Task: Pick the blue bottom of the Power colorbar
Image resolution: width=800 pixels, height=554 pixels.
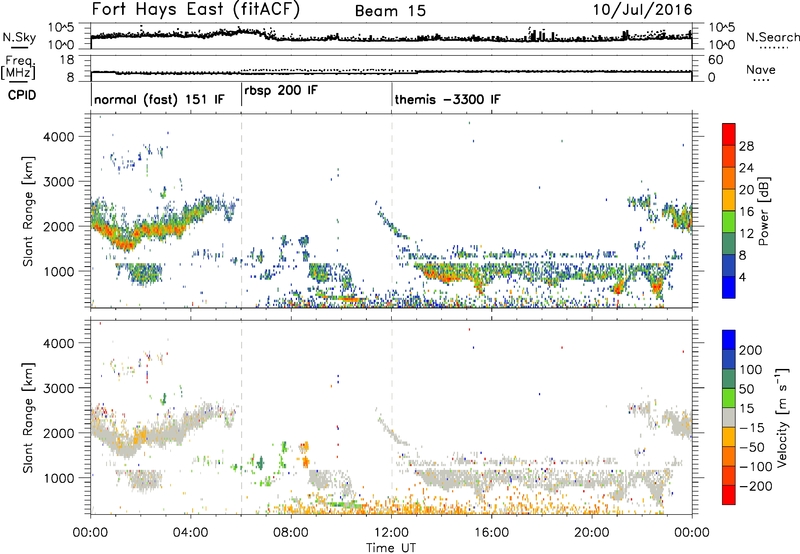Action: pos(729,287)
